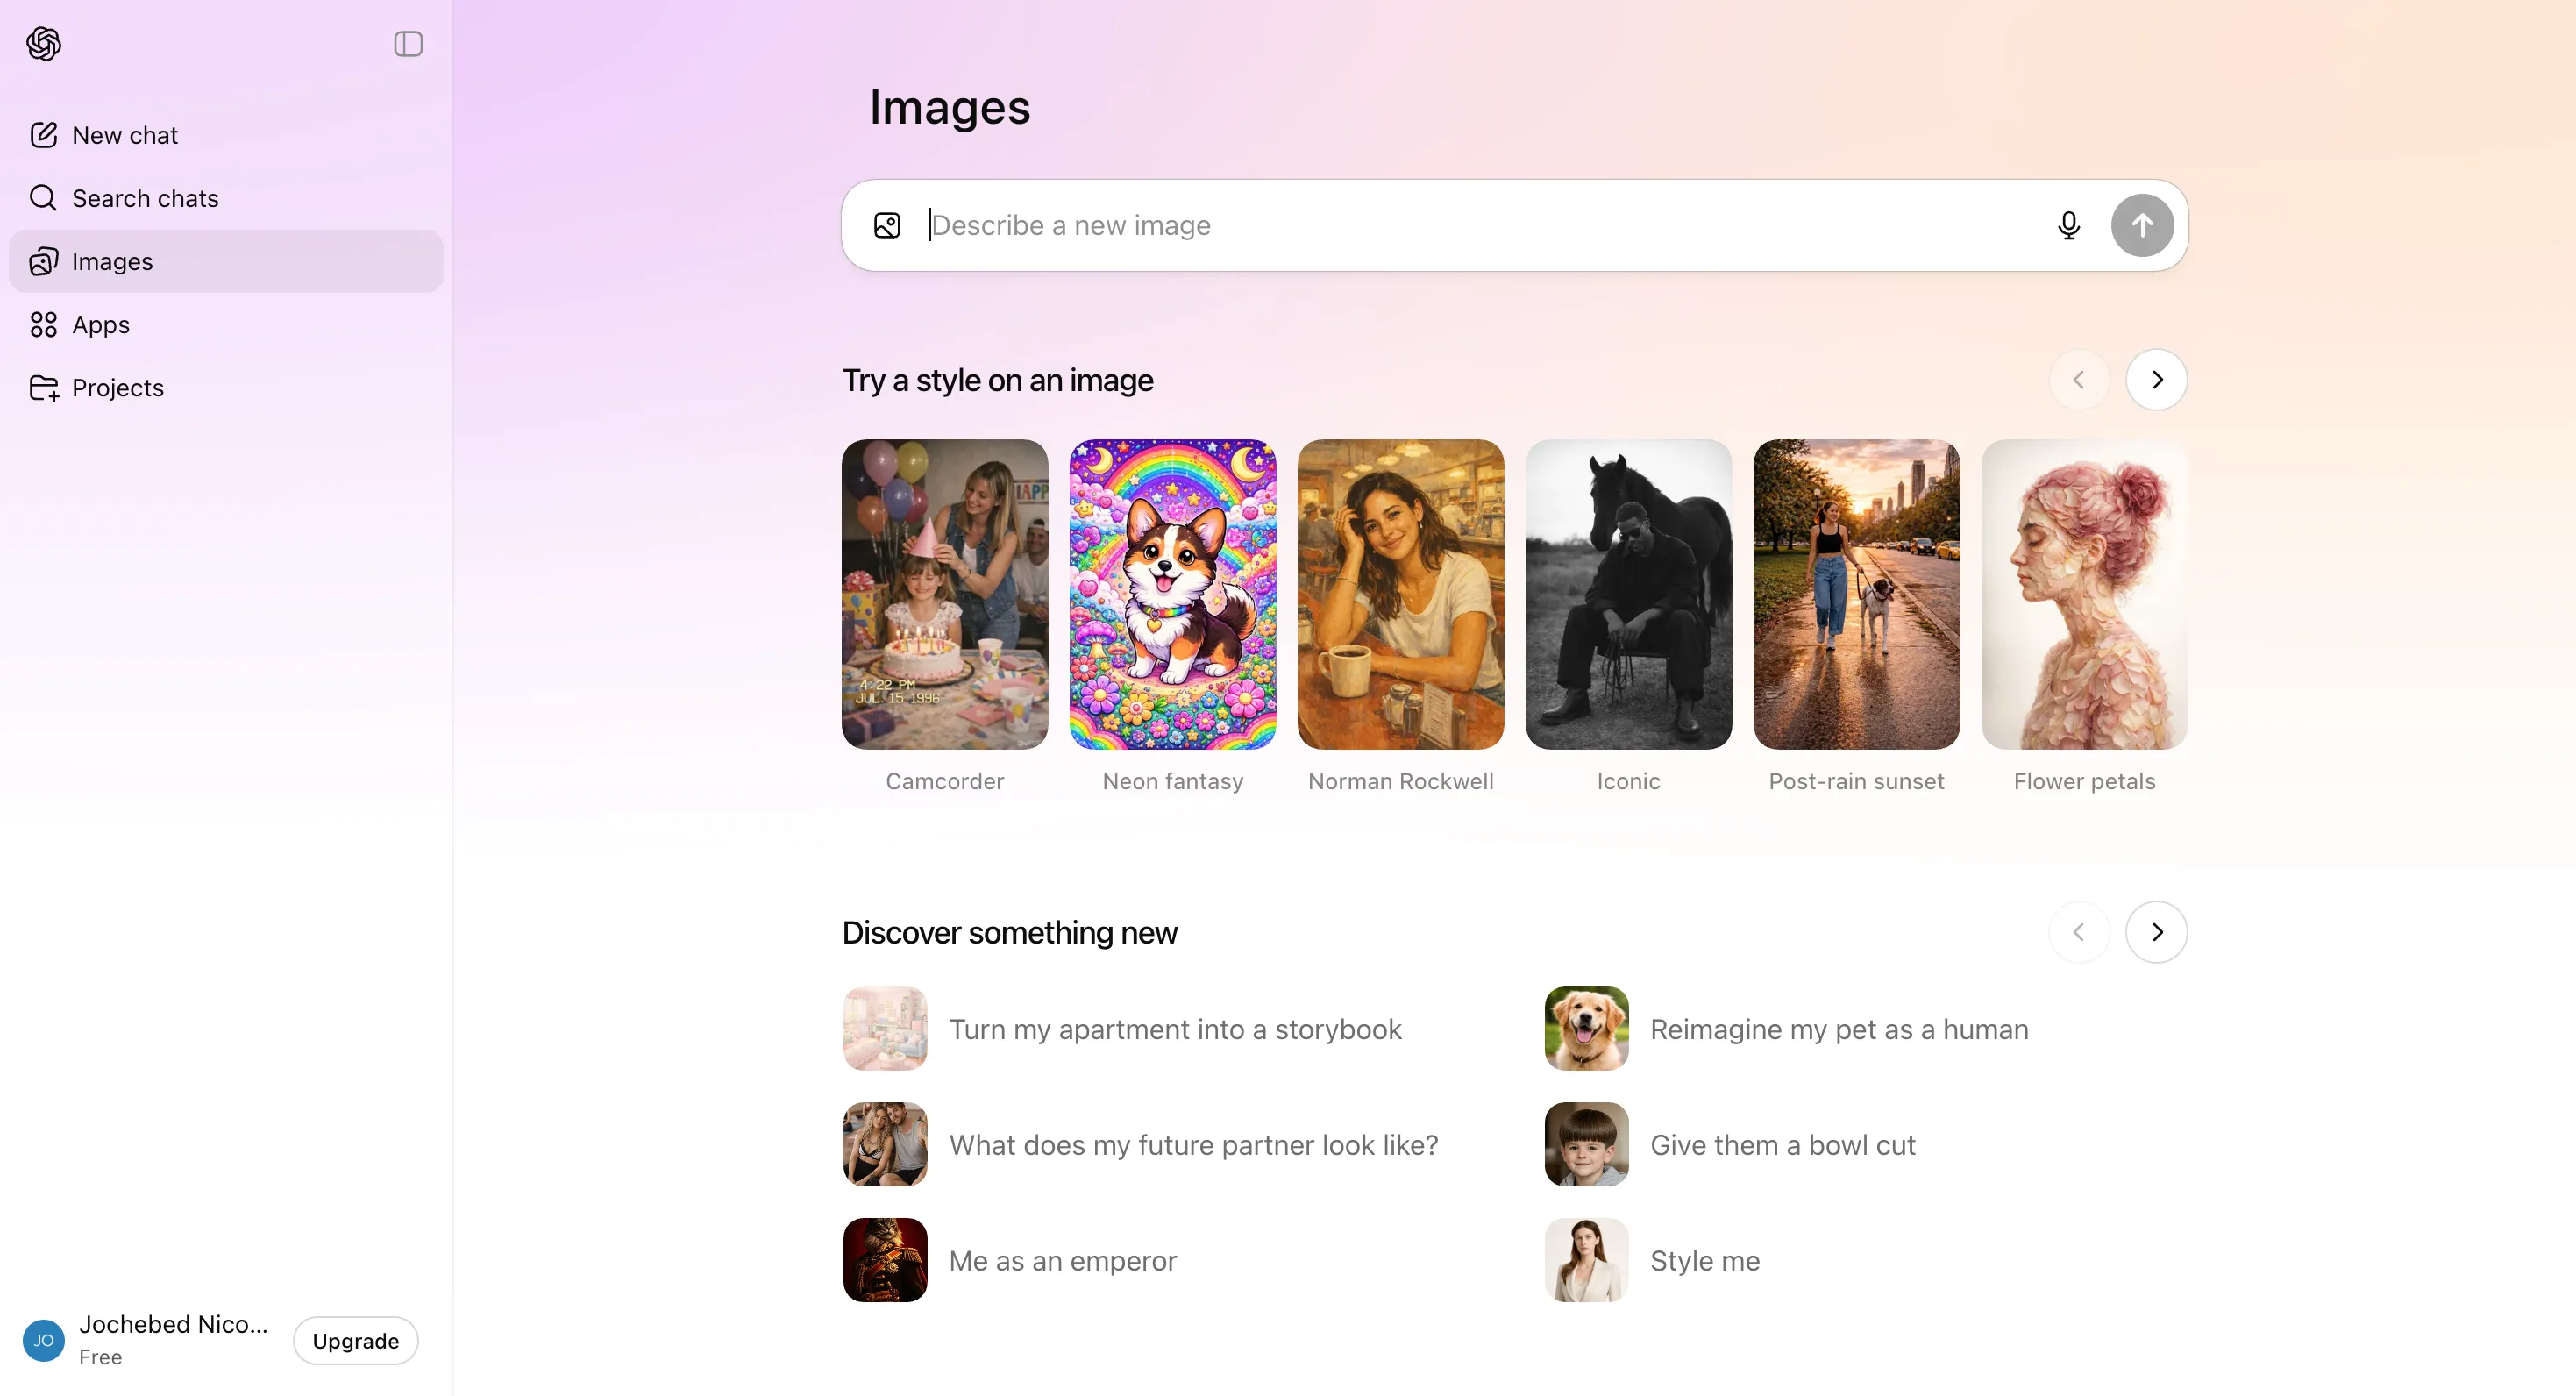The width and height of the screenshot is (2576, 1396).
Task: Start a New chat
Action: pos(124,135)
